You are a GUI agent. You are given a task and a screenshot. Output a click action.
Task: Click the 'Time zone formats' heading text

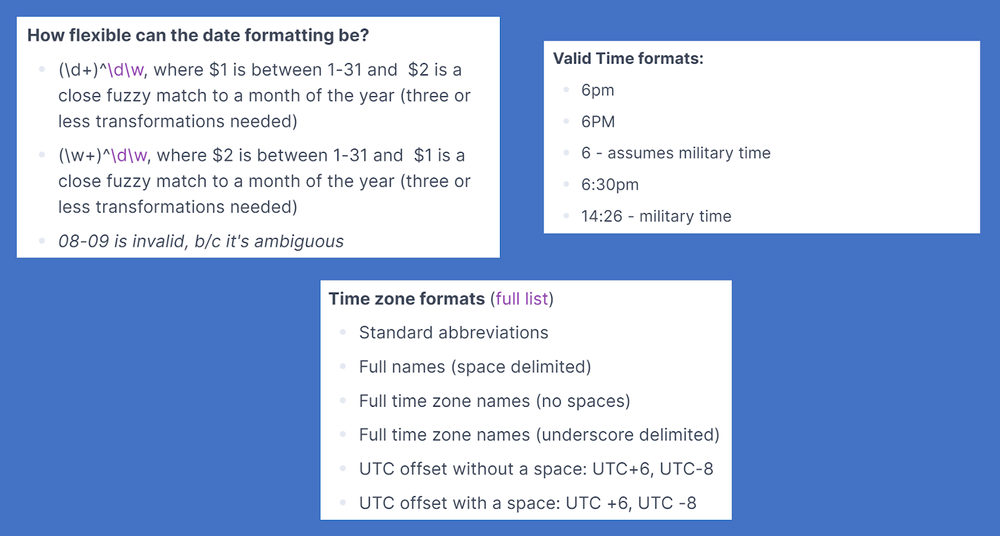point(406,299)
